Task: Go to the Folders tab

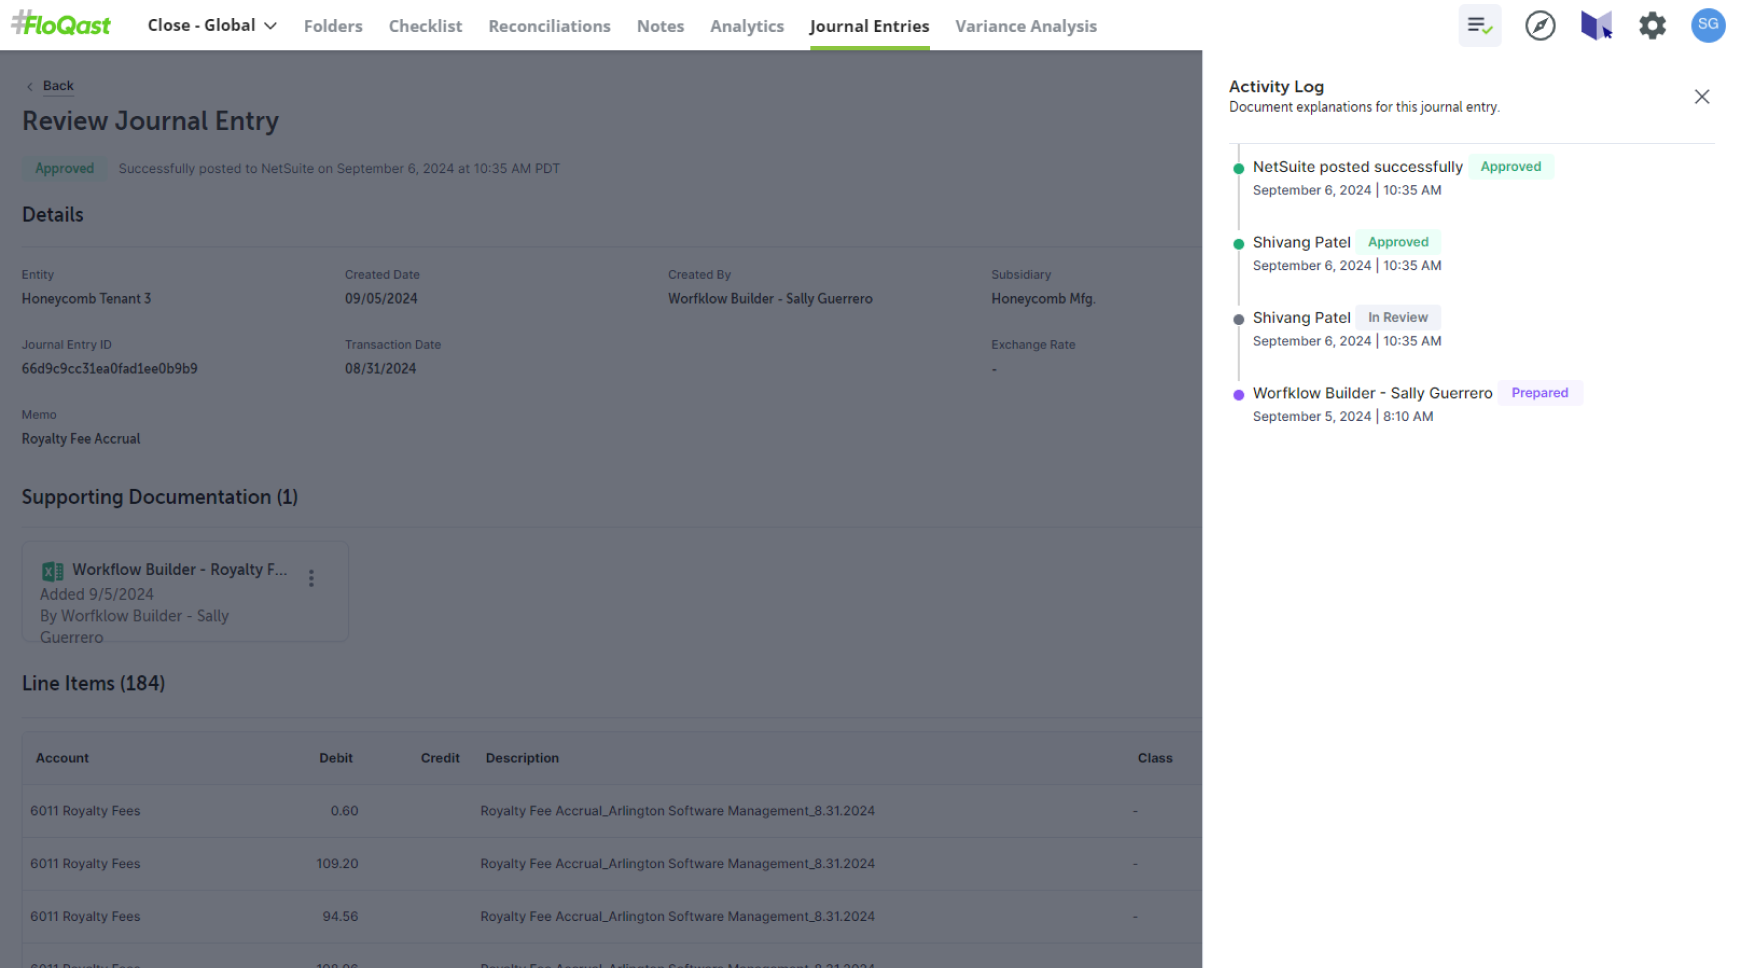Action: [x=333, y=26]
